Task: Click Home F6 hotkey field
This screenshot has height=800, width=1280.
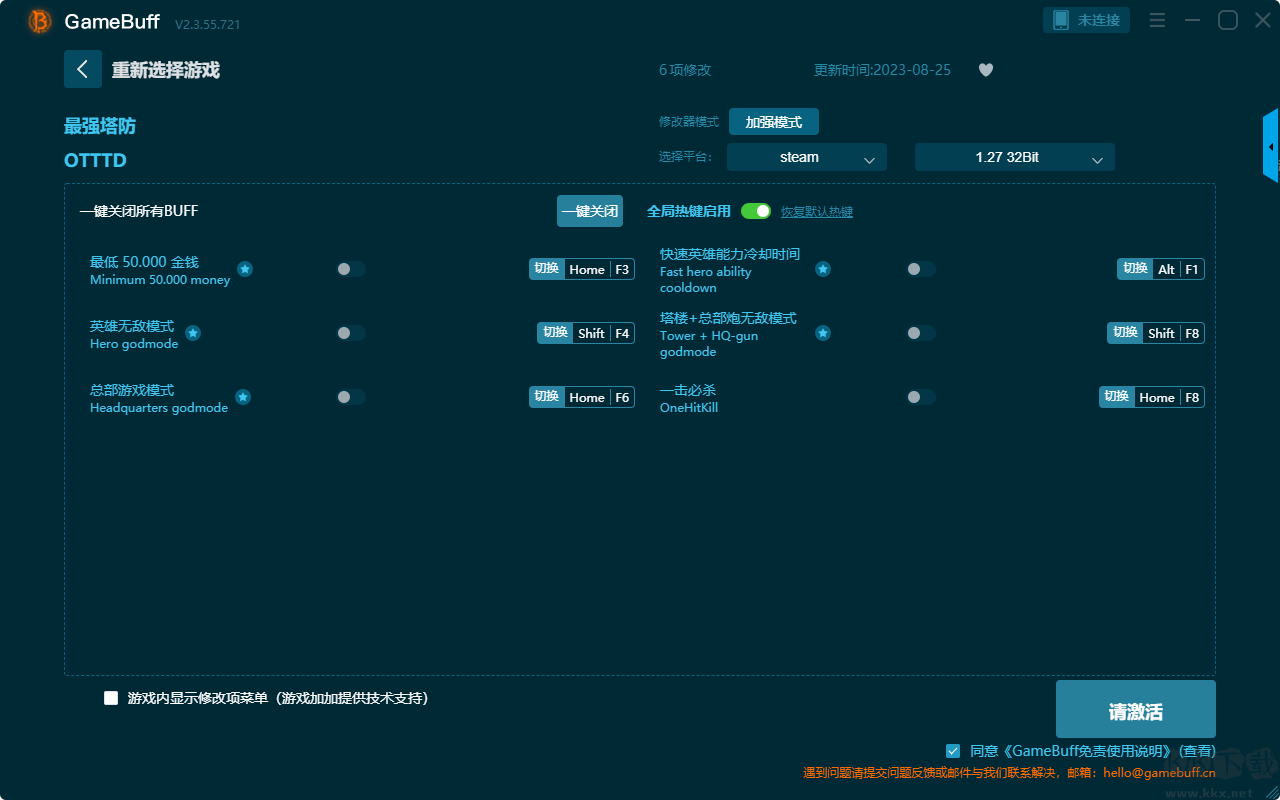Action: 599,397
